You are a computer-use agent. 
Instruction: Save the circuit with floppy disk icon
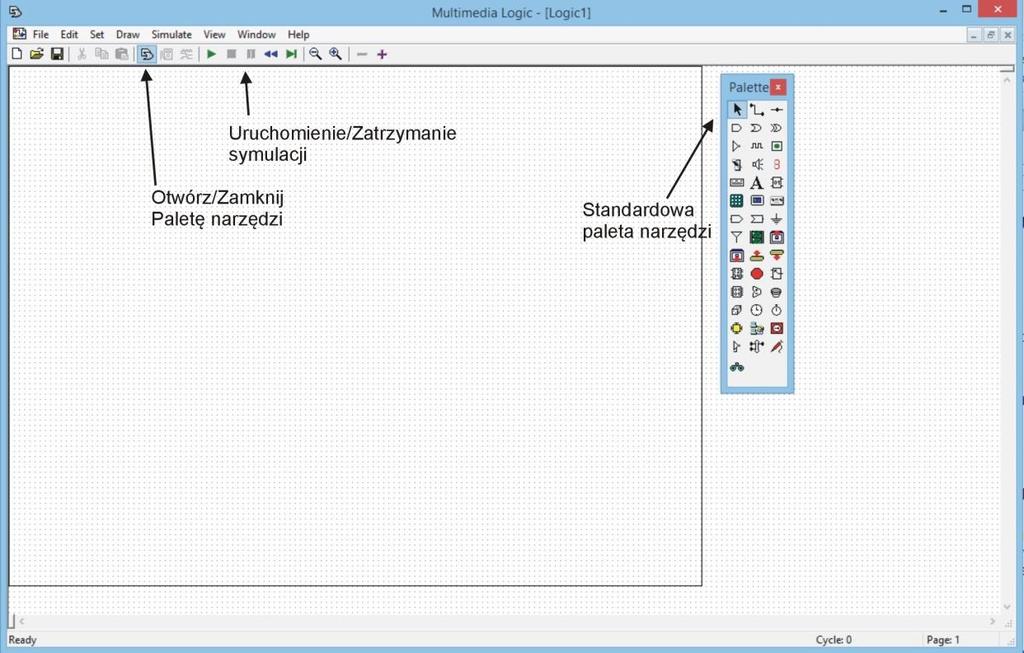click(57, 54)
